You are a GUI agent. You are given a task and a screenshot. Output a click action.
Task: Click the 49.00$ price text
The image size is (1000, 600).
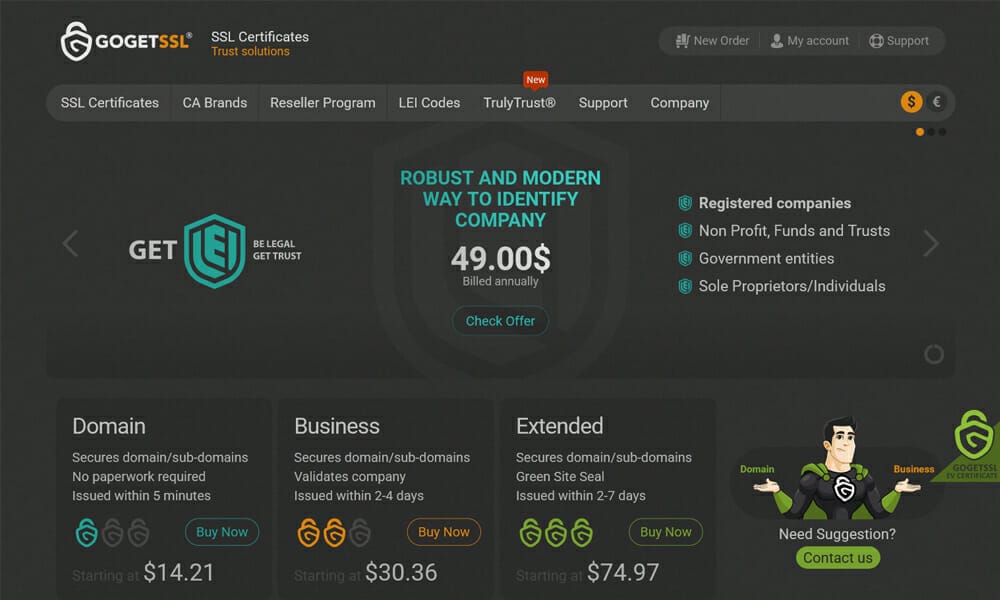coord(501,258)
